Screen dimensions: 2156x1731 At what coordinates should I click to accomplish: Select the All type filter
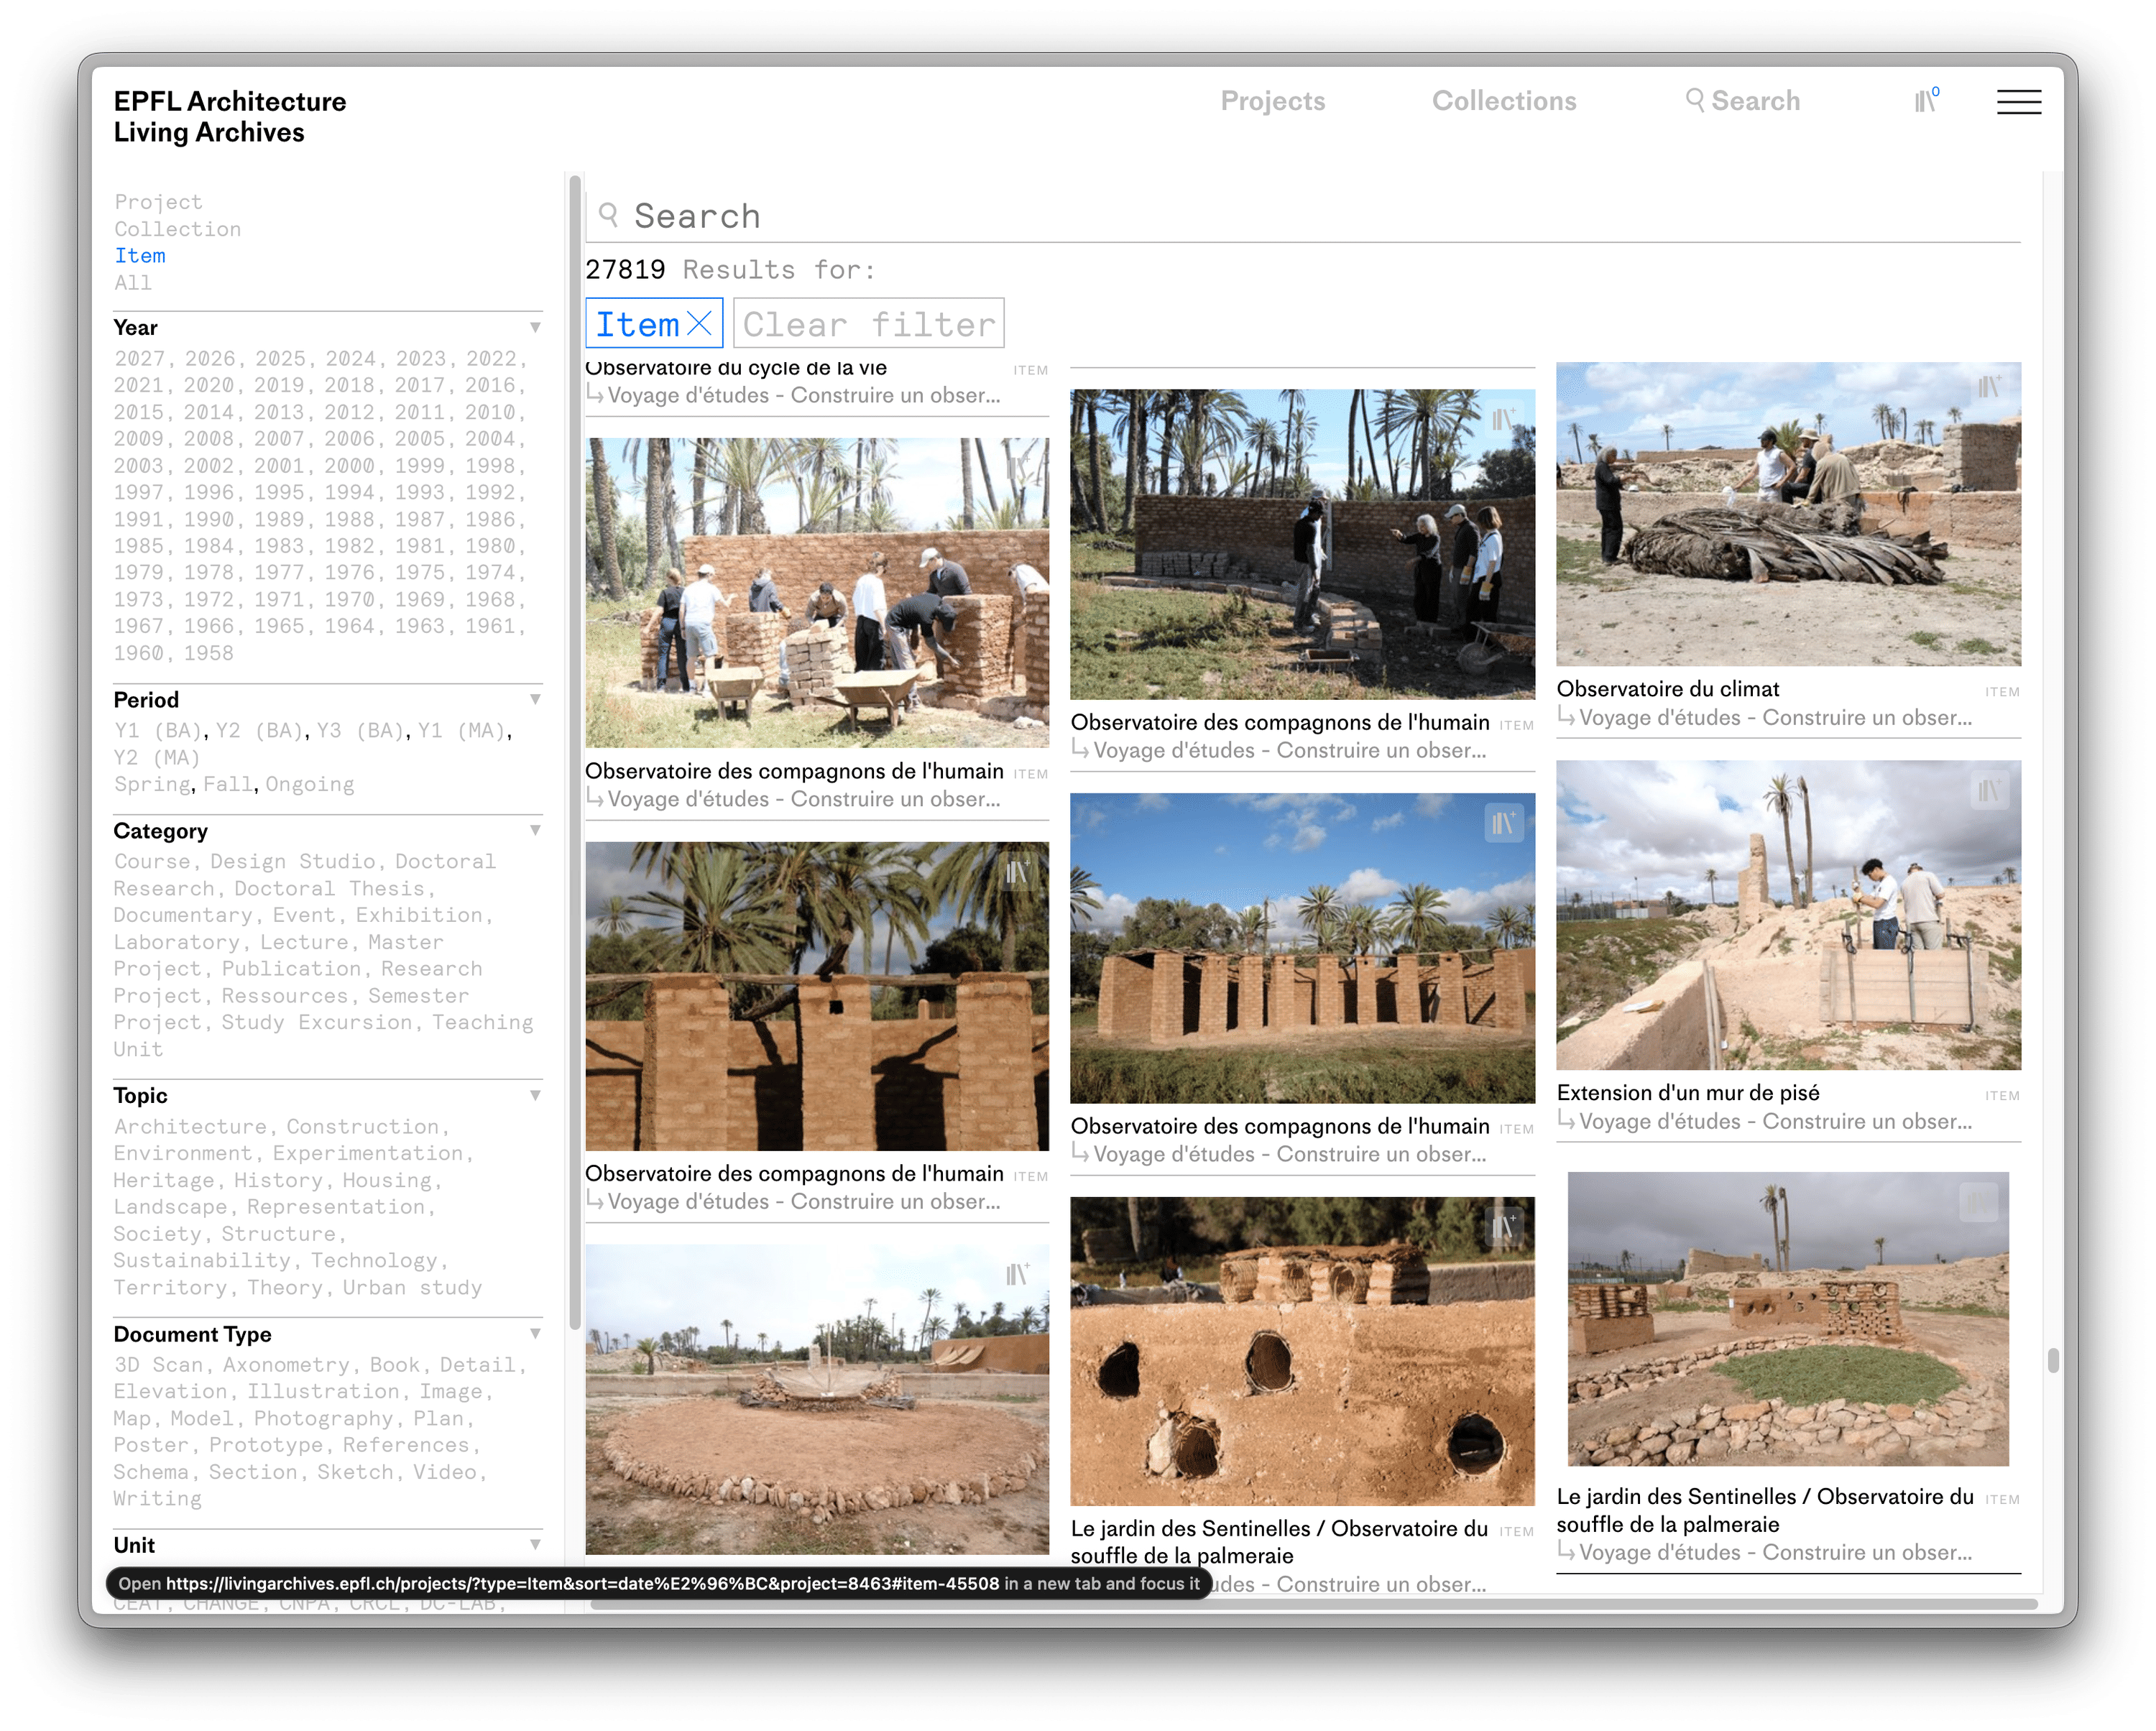(x=133, y=283)
